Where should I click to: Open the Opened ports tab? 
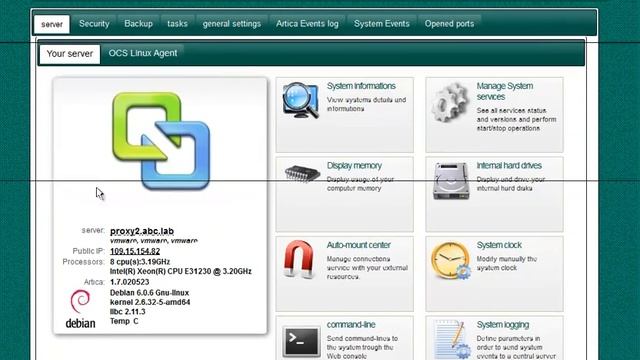pyautogui.click(x=449, y=24)
